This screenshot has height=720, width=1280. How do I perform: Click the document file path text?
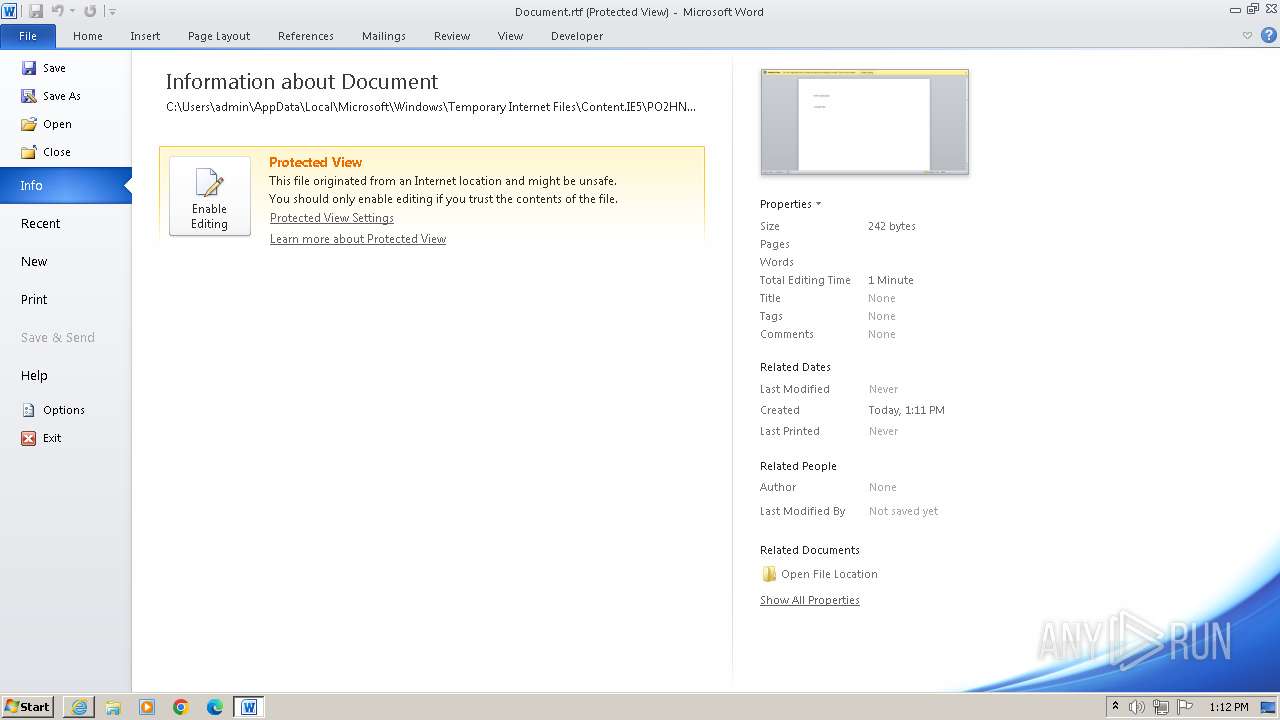coord(431,106)
